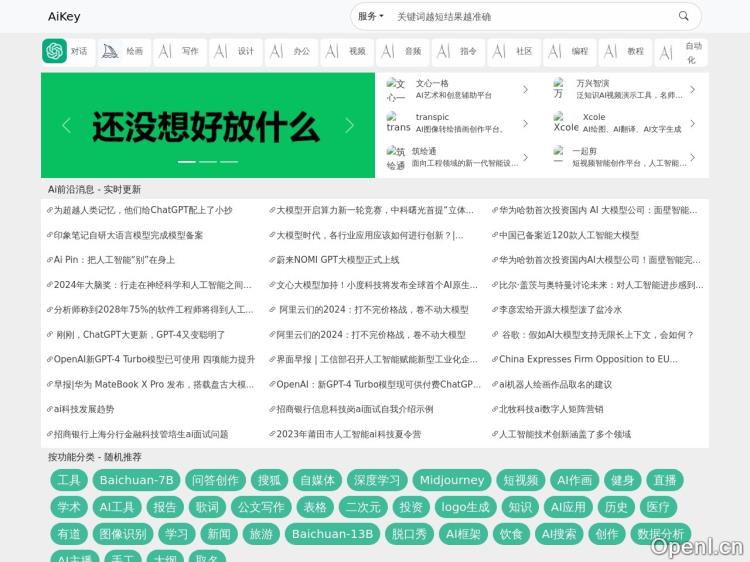
Task: Click the Xcole tool icon
Action: [x=565, y=123]
